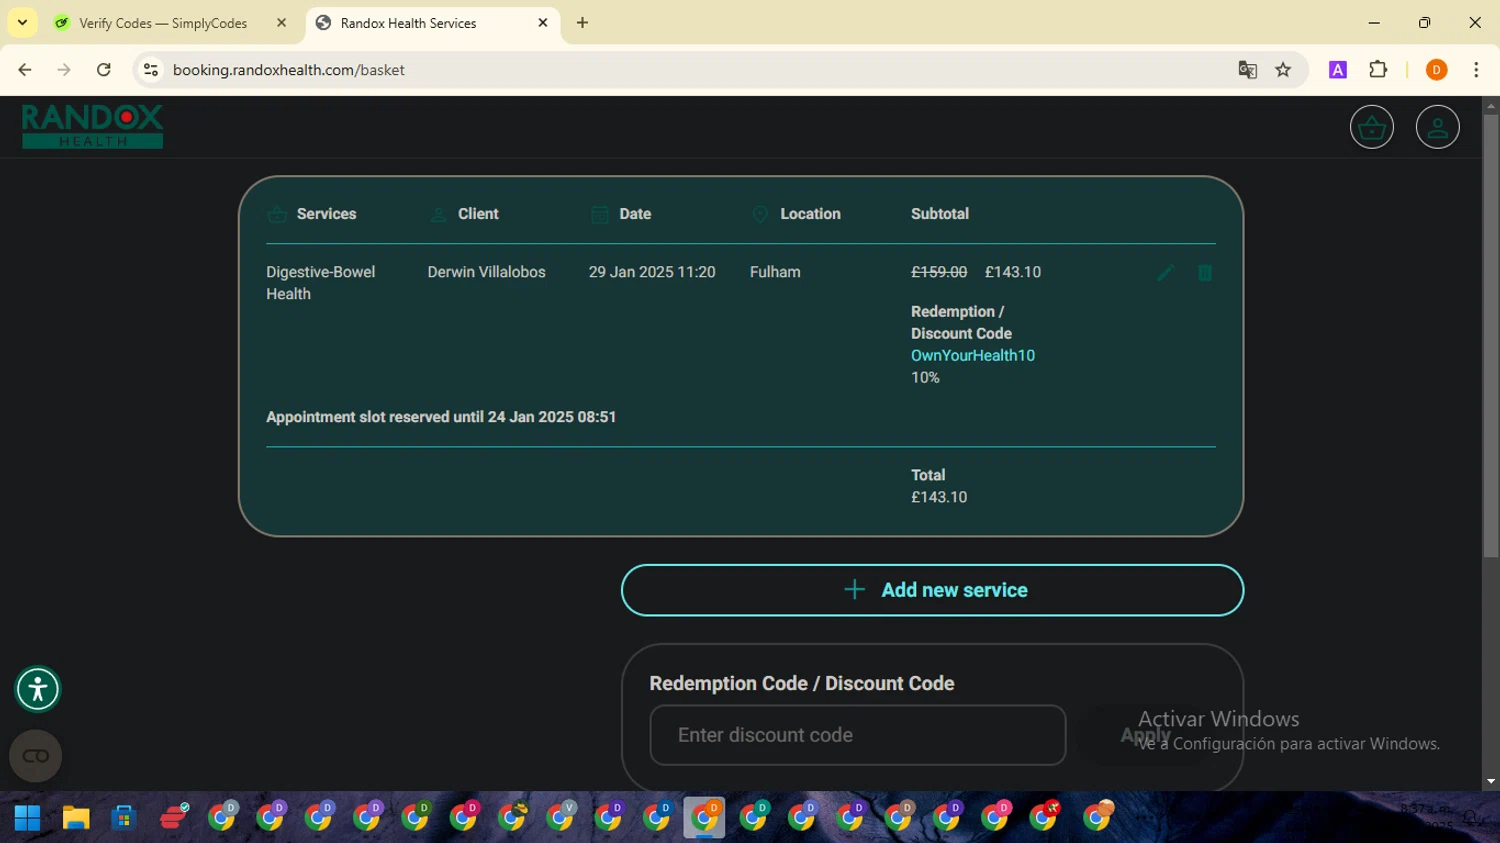The image size is (1500, 843).
Task: Open the purple A extension
Action: (x=1337, y=70)
